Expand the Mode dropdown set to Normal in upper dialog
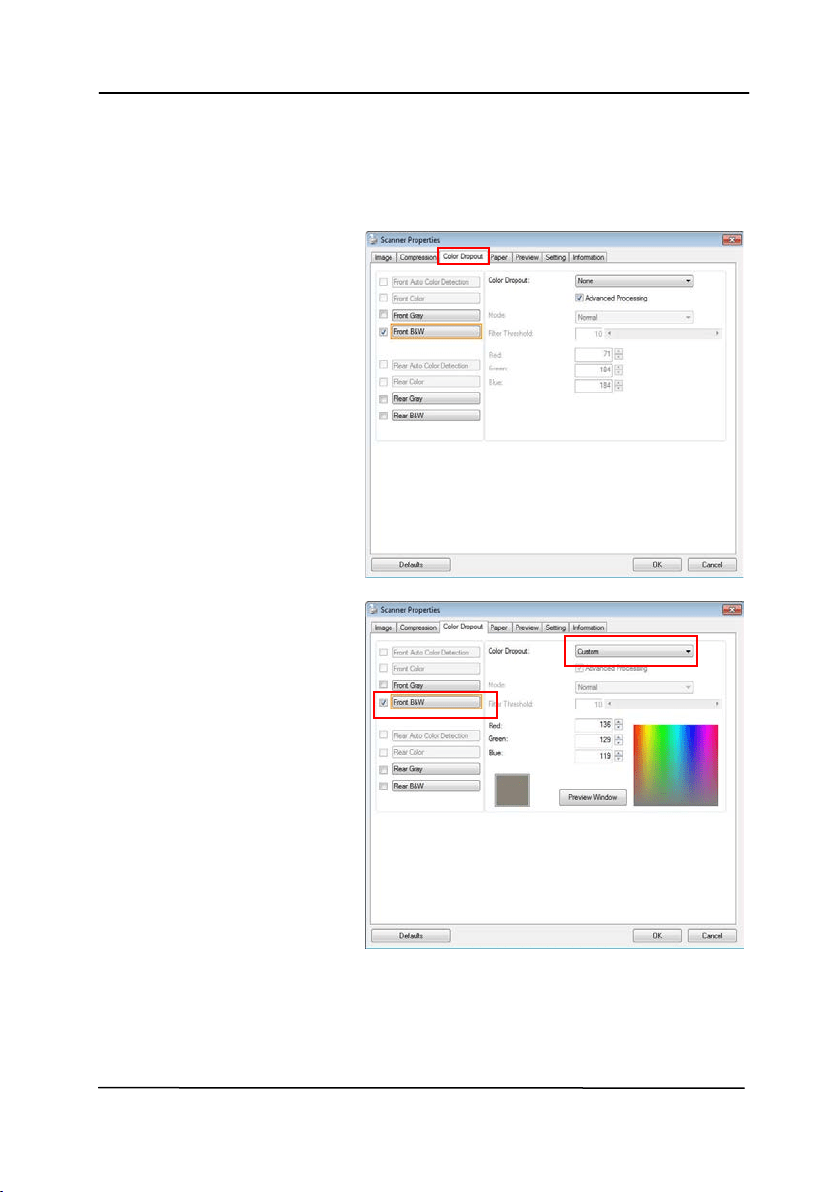Viewport: 840px width, 1192px height. coord(634,317)
